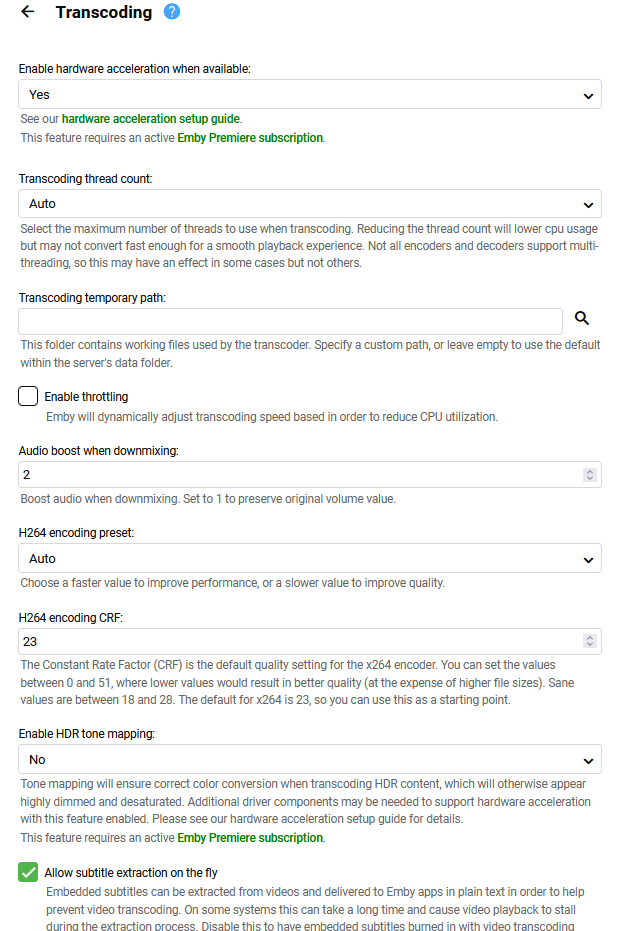This screenshot has width=627, height=931.
Task: Enable throttling checkbox
Action: [28, 396]
